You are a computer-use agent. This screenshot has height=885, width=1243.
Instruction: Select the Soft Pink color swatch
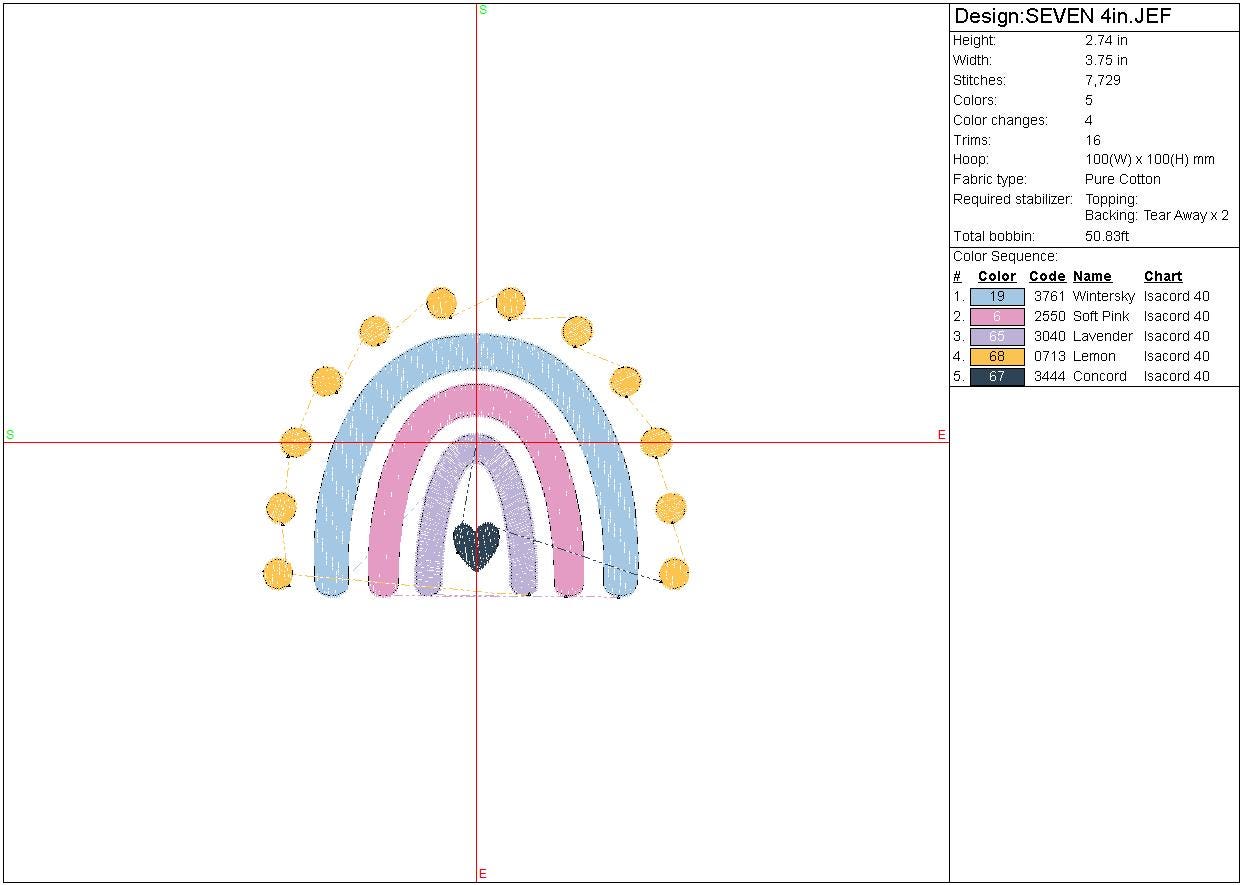pos(997,317)
